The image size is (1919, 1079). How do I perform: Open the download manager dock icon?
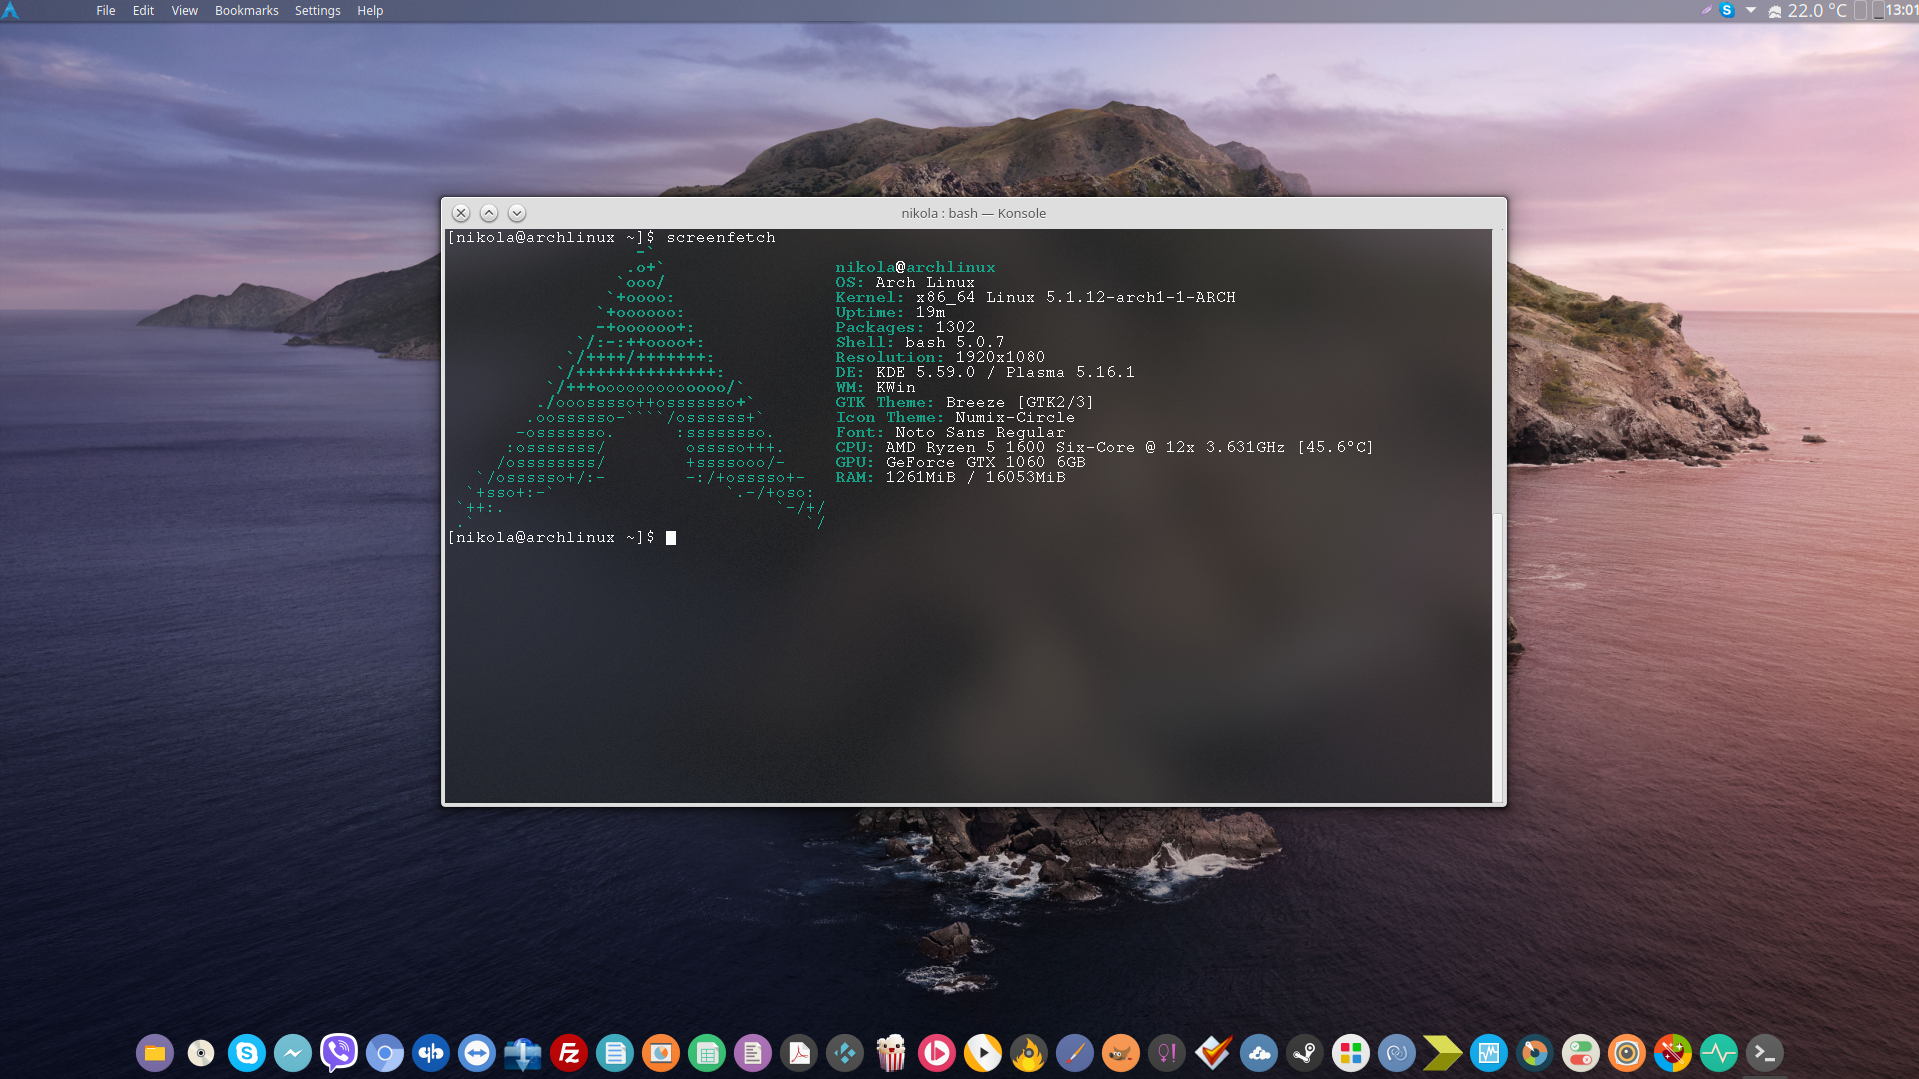[523, 1052]
